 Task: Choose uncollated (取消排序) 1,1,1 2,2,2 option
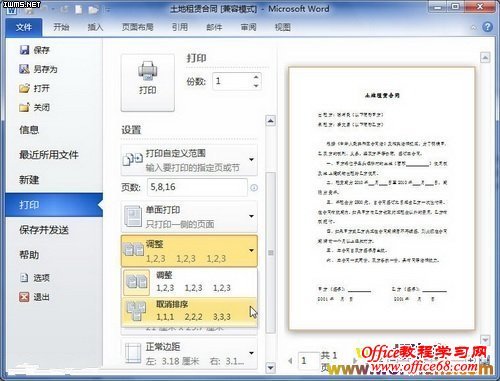click(189, 311)
